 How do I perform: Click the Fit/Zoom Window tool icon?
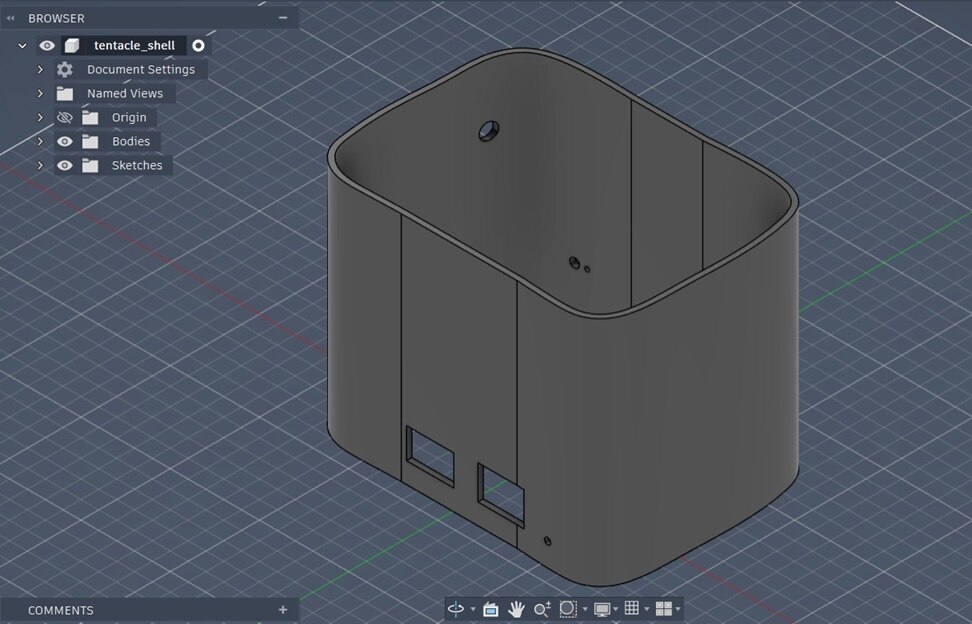(x=568, y=609)
